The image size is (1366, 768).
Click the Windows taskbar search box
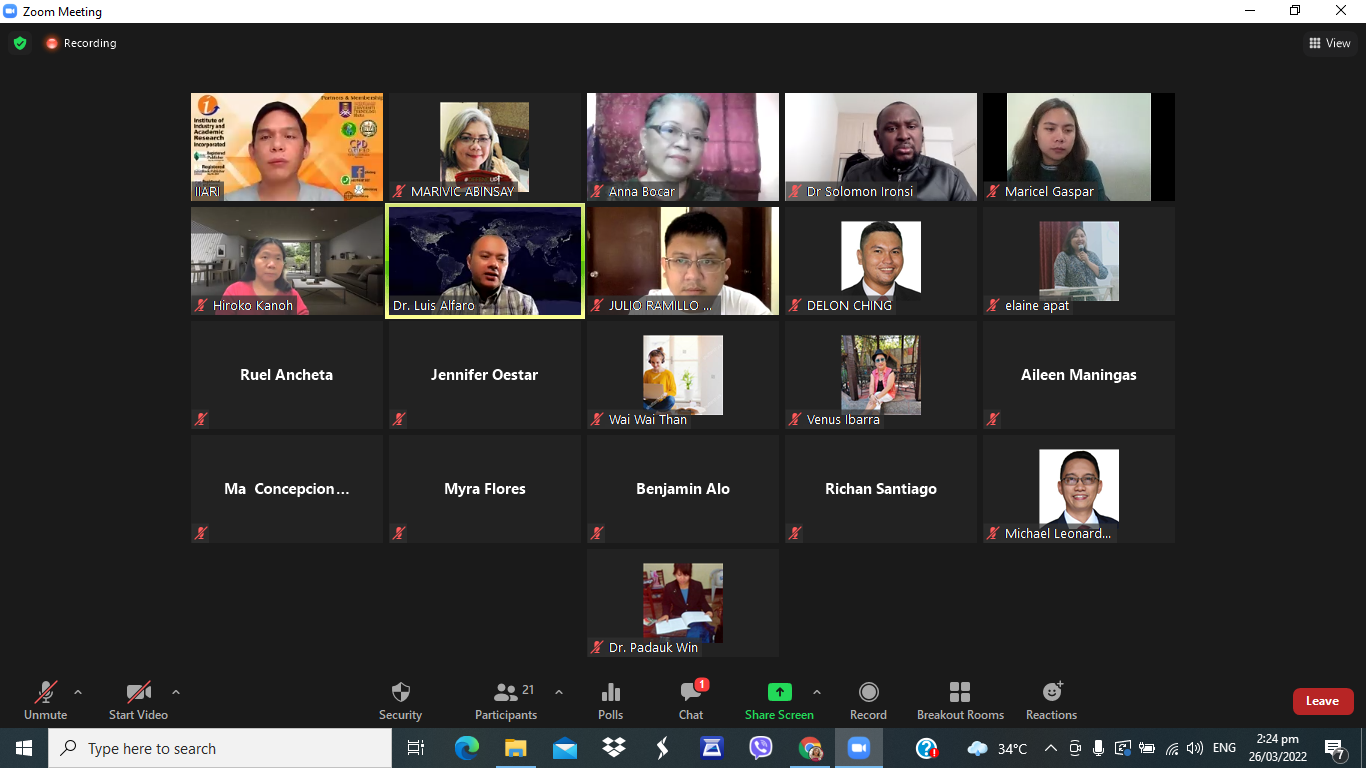(x=220, y=748)
